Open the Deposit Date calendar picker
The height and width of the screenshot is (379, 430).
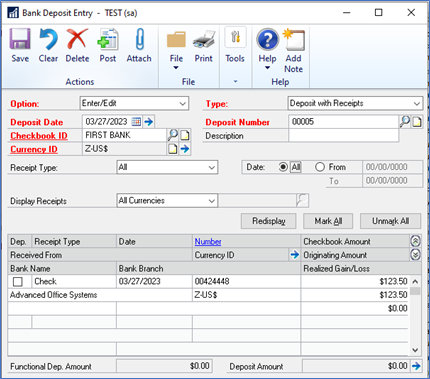pyautogui.click(x=136, y=122)
